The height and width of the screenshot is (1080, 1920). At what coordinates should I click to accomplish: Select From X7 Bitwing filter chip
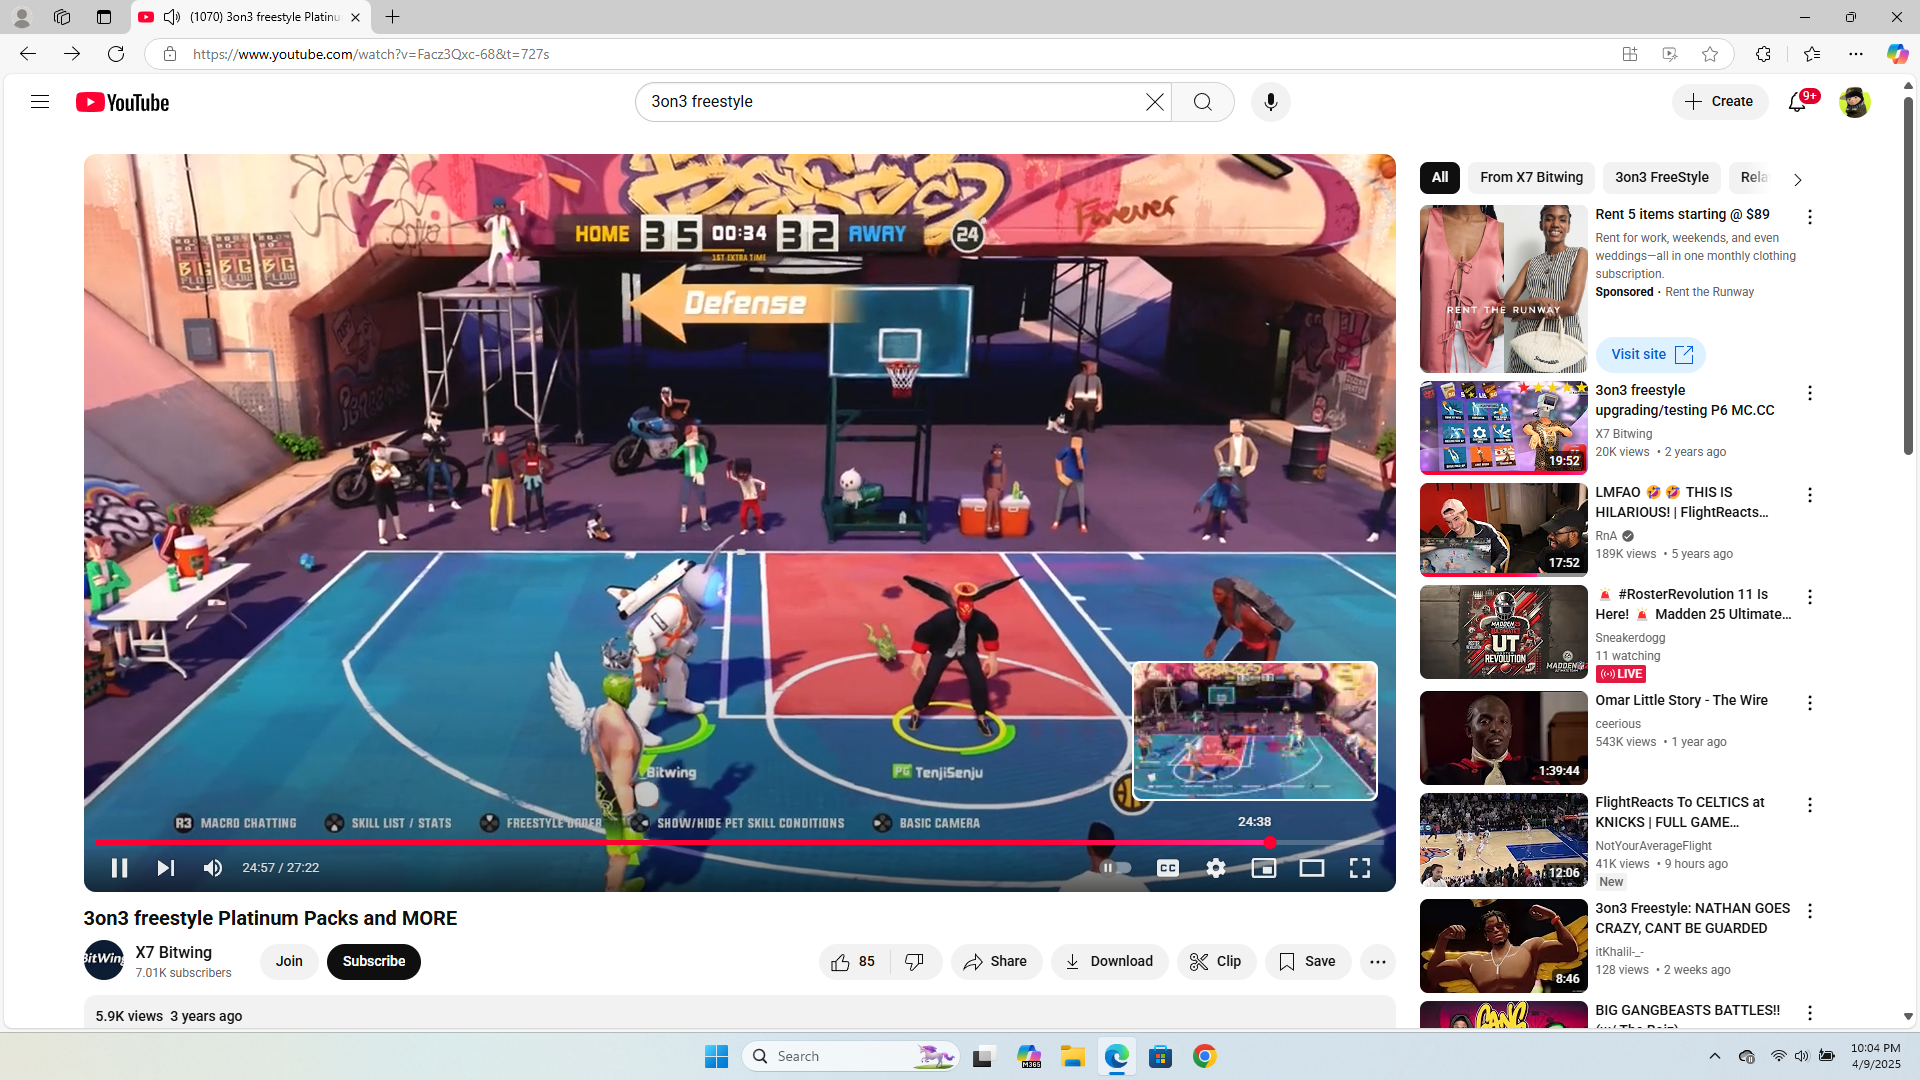[1531, 178]
